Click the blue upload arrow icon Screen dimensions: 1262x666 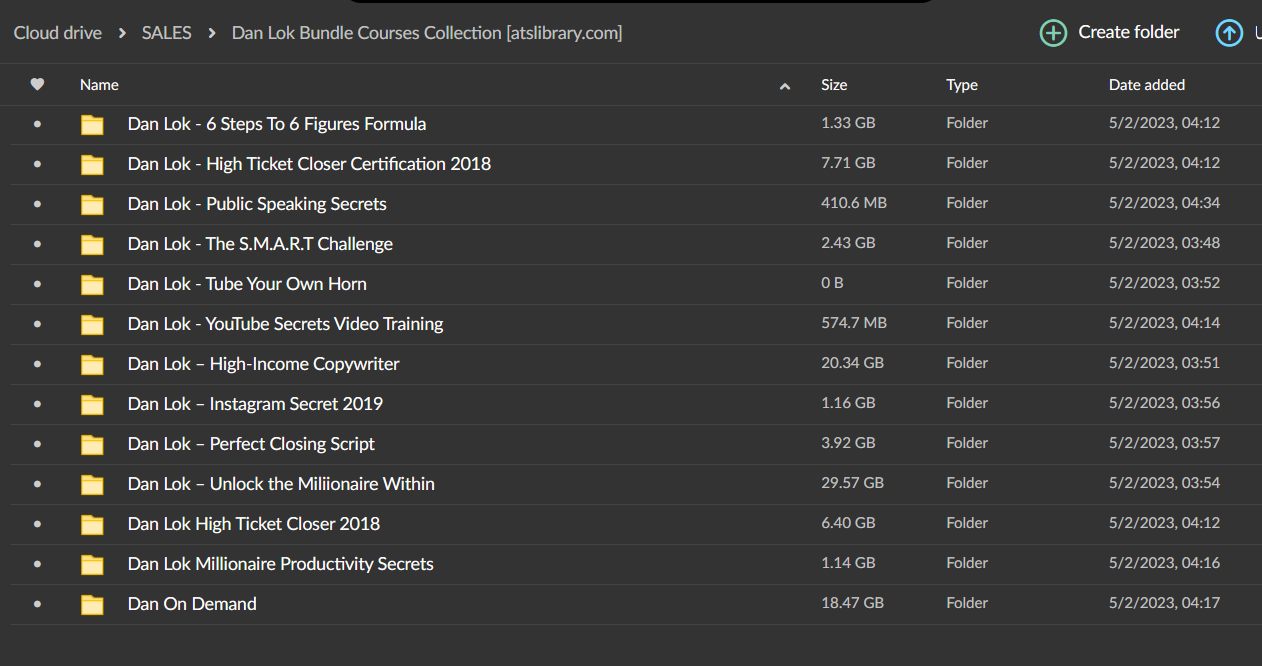point(1229,32)
